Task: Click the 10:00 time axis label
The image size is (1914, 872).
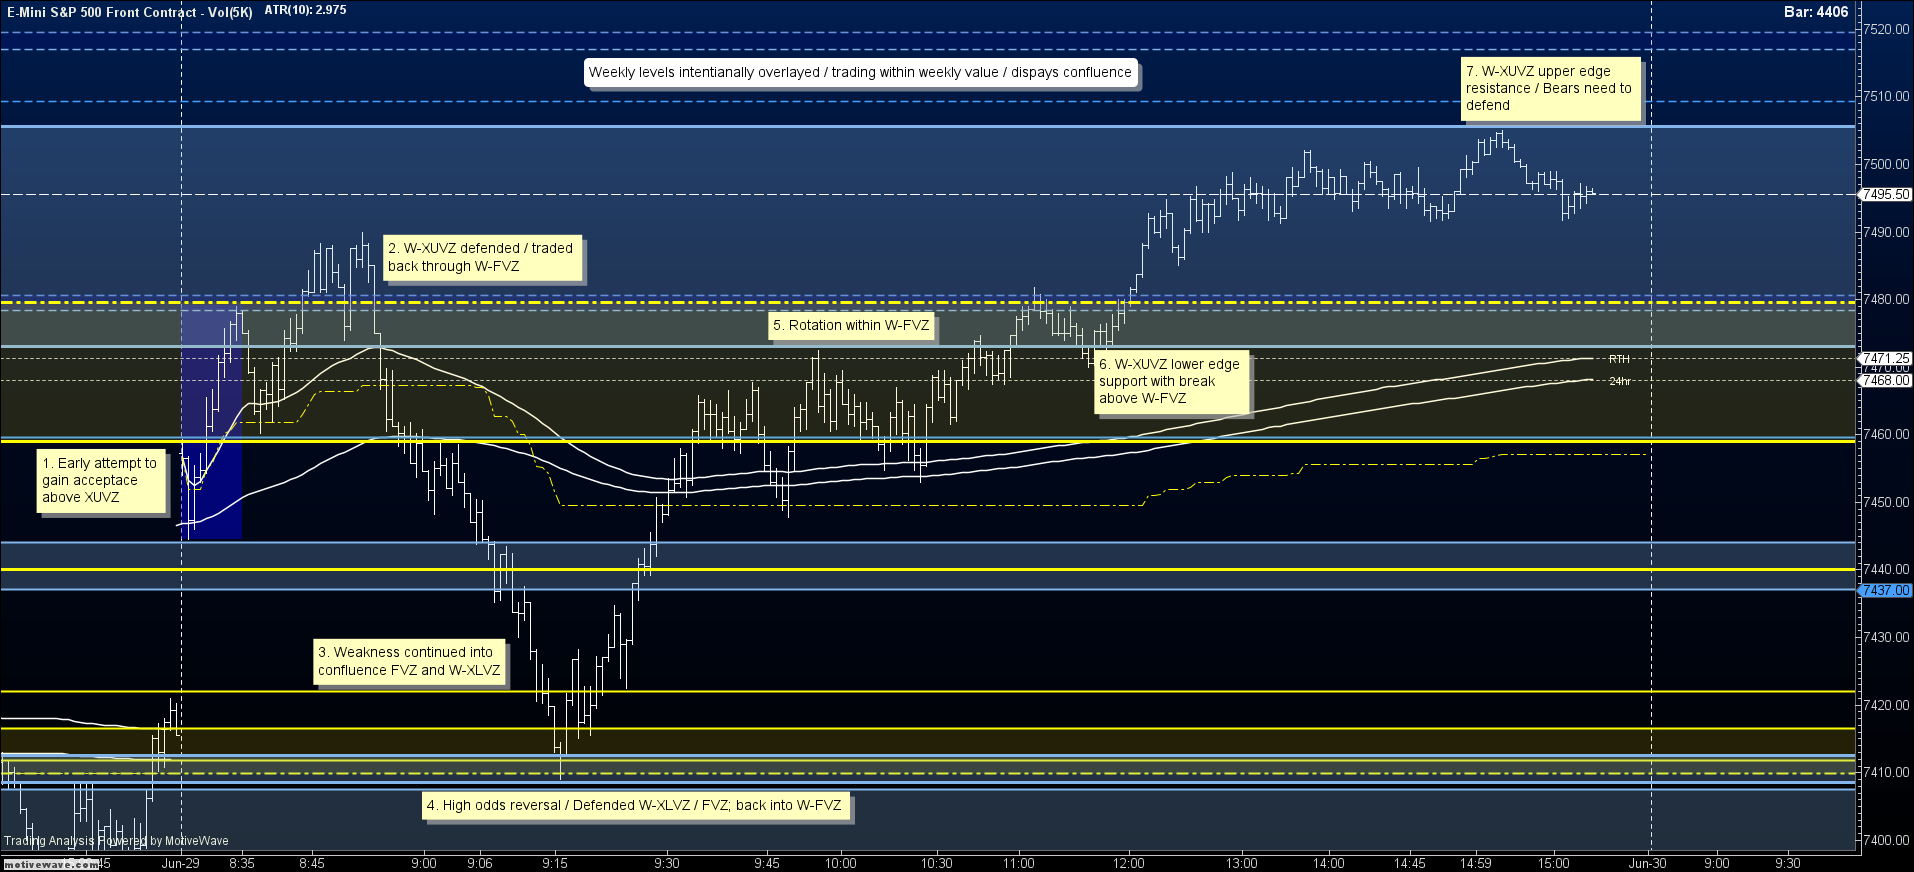Action: click(841, 864)
